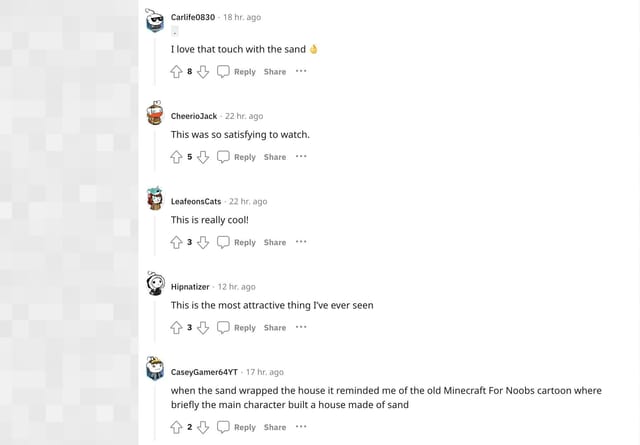
Task: Downvote Carlife0830's comment
Action: point(203,72)
